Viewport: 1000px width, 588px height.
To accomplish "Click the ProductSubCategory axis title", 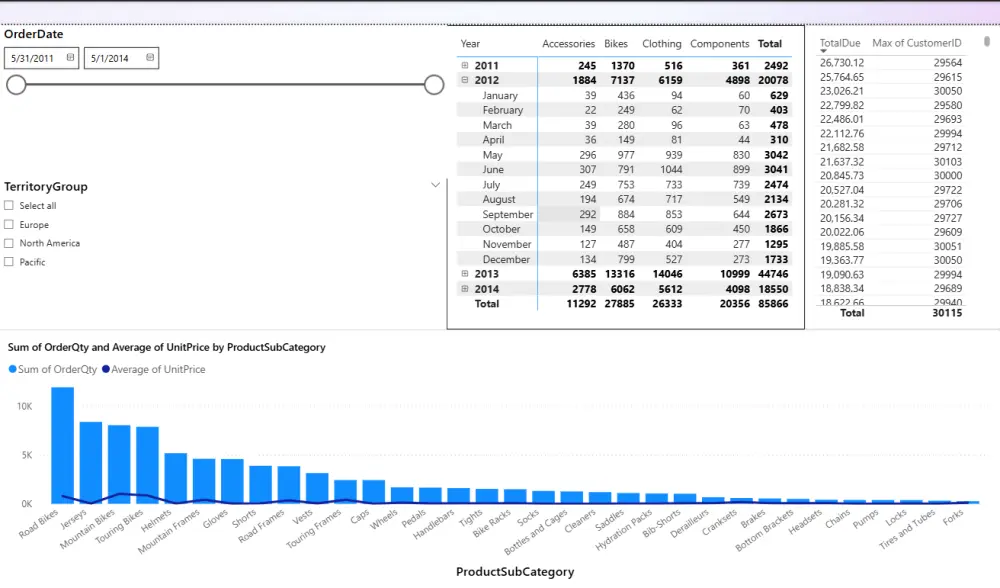I will click(515, 571).
